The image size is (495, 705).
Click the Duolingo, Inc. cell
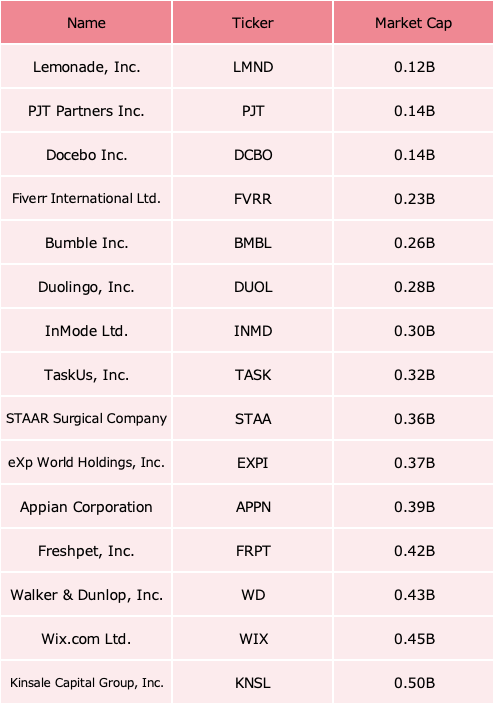pos(86,286)
